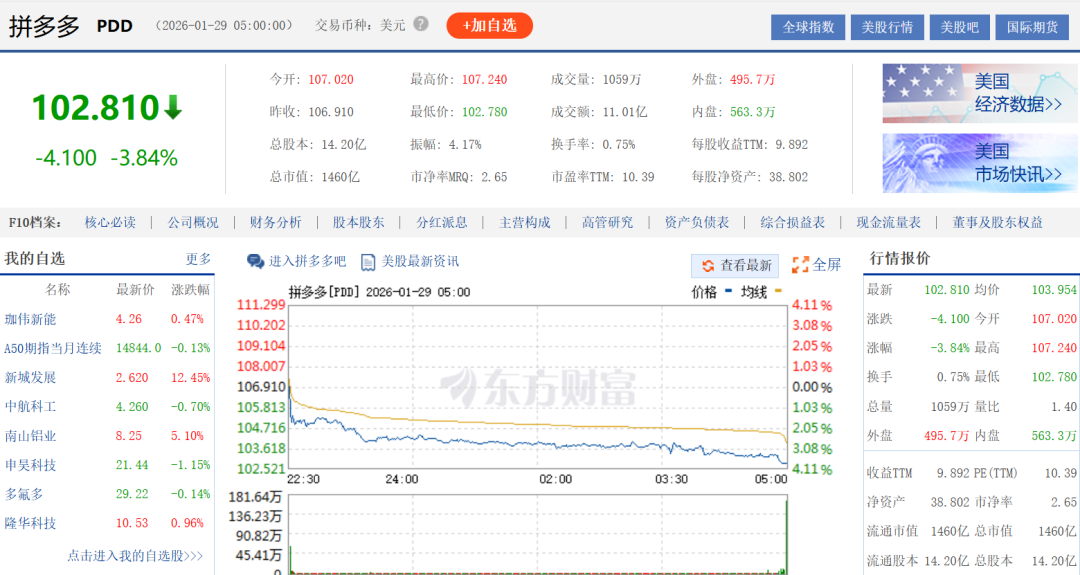Open 现金流量表 link

tap(889, 222)
